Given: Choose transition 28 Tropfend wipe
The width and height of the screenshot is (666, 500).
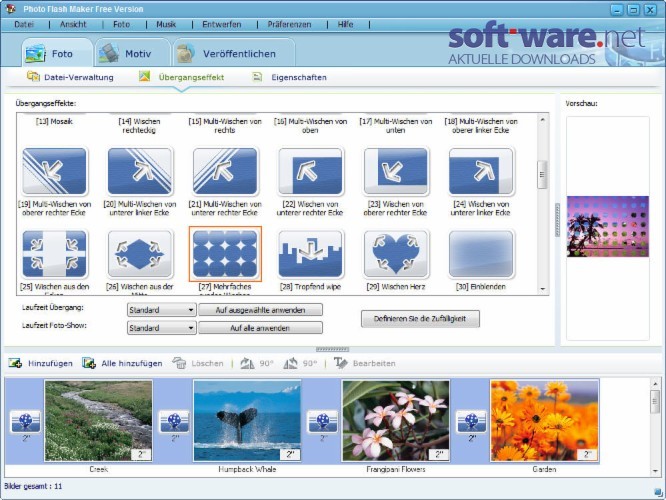Looking at the screenshot, I should pos(310,254).
